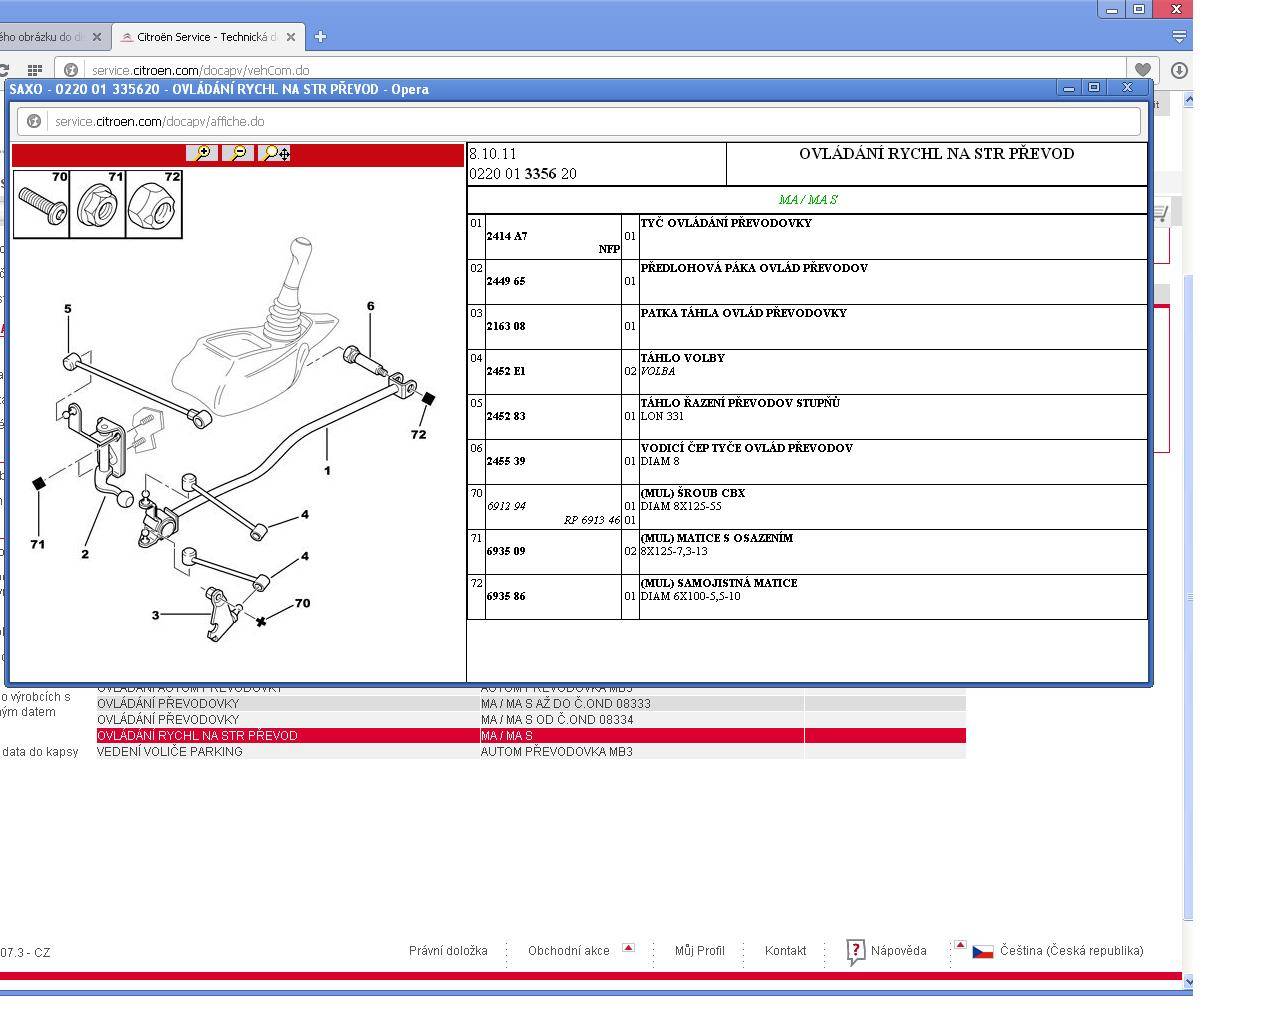Click part number 6935 86 in the table
This screenshot has width=1280, height=1024.
tap(505, 597)
